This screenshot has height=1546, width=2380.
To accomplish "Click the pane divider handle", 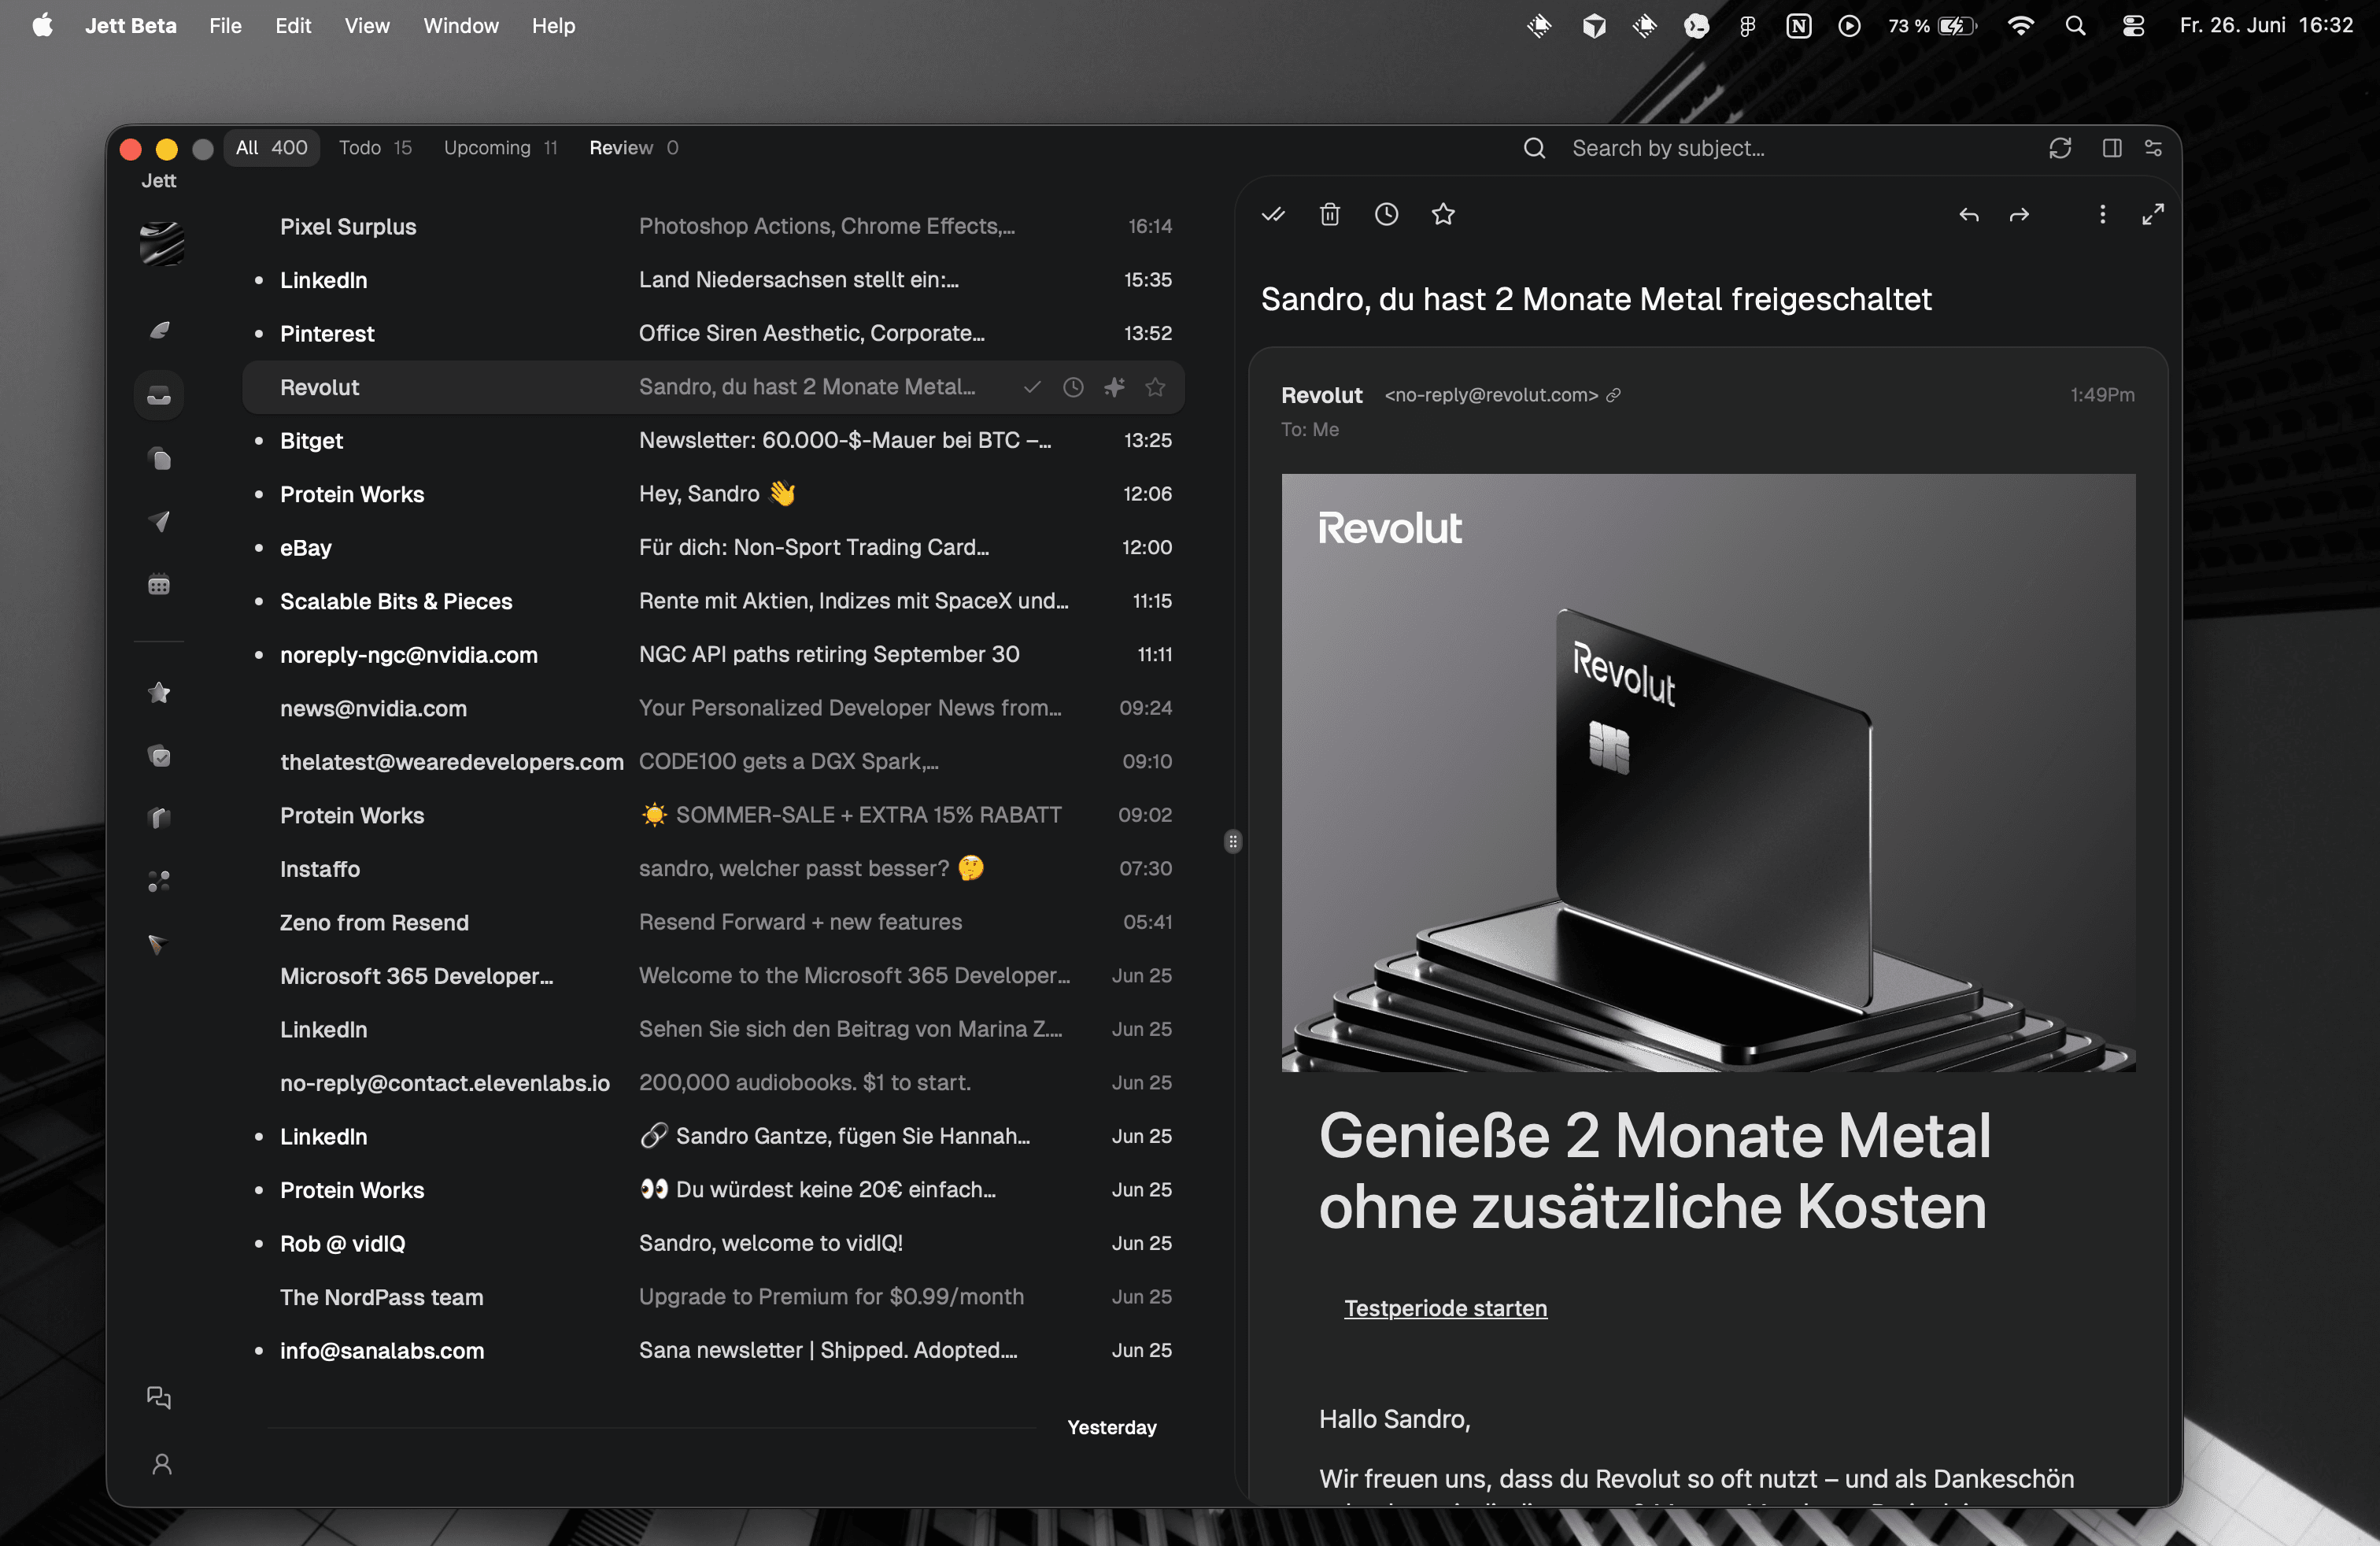I will tap(1233, 841).
